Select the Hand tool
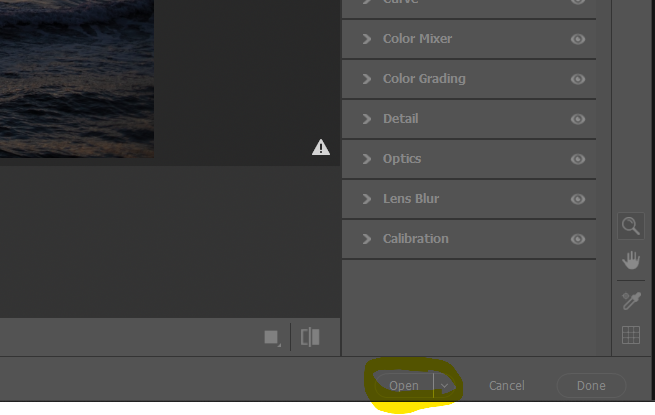Screen dimensions: 655x415 tap(630, 261)
